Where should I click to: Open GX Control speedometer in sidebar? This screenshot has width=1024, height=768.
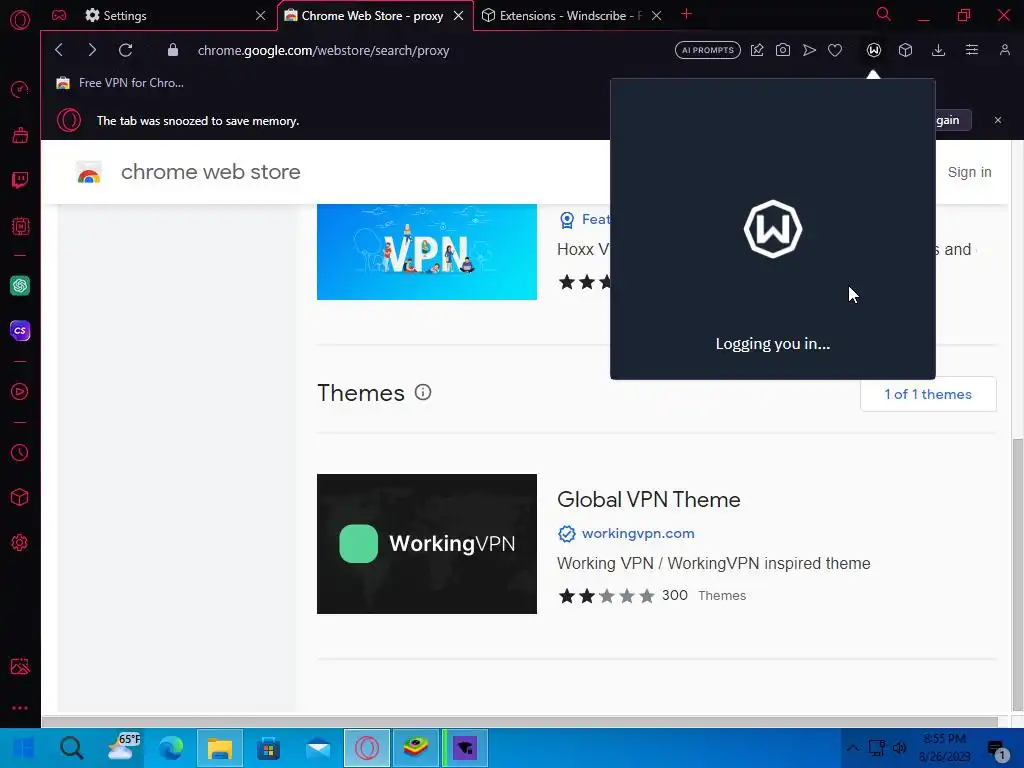coord(20,89)
